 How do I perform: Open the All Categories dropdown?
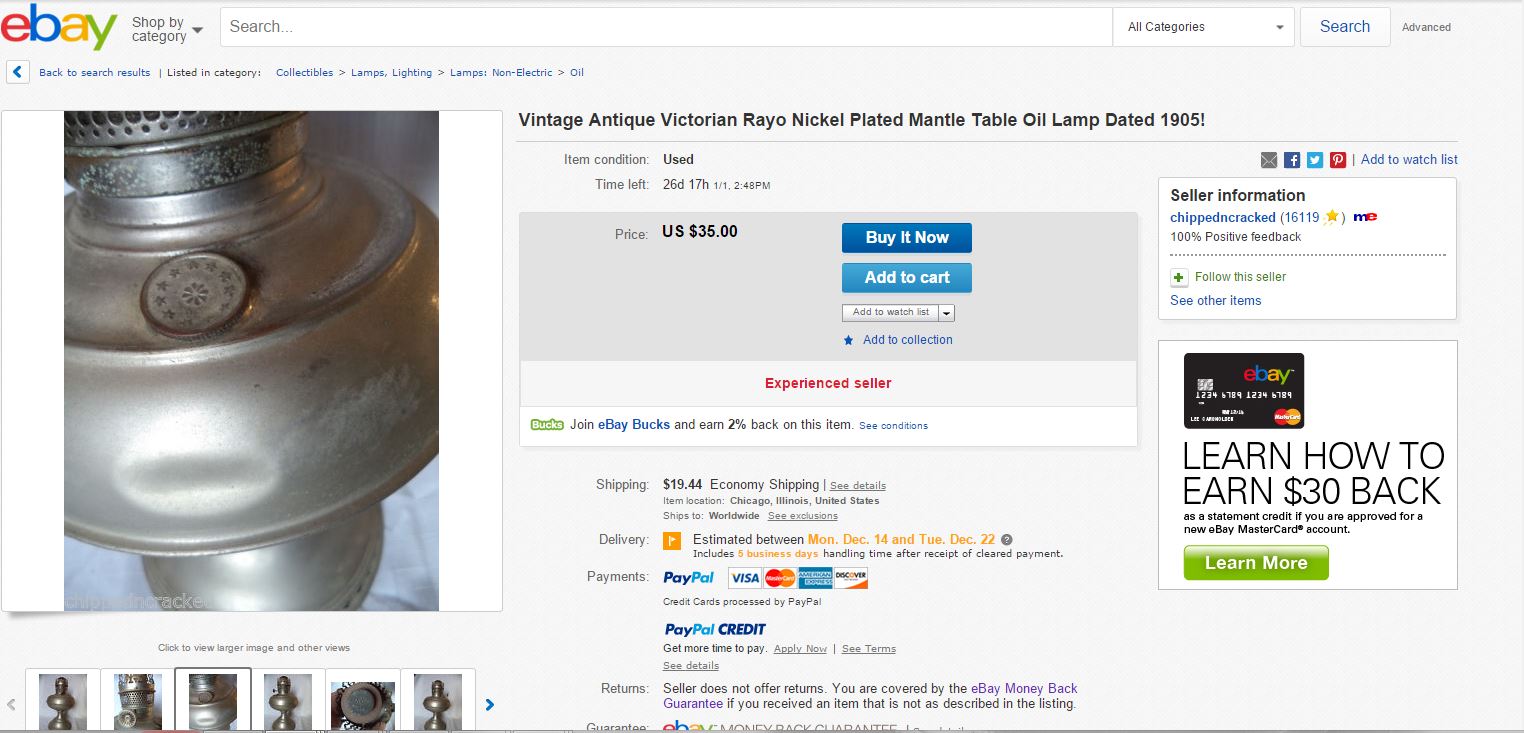point(1203,27)
